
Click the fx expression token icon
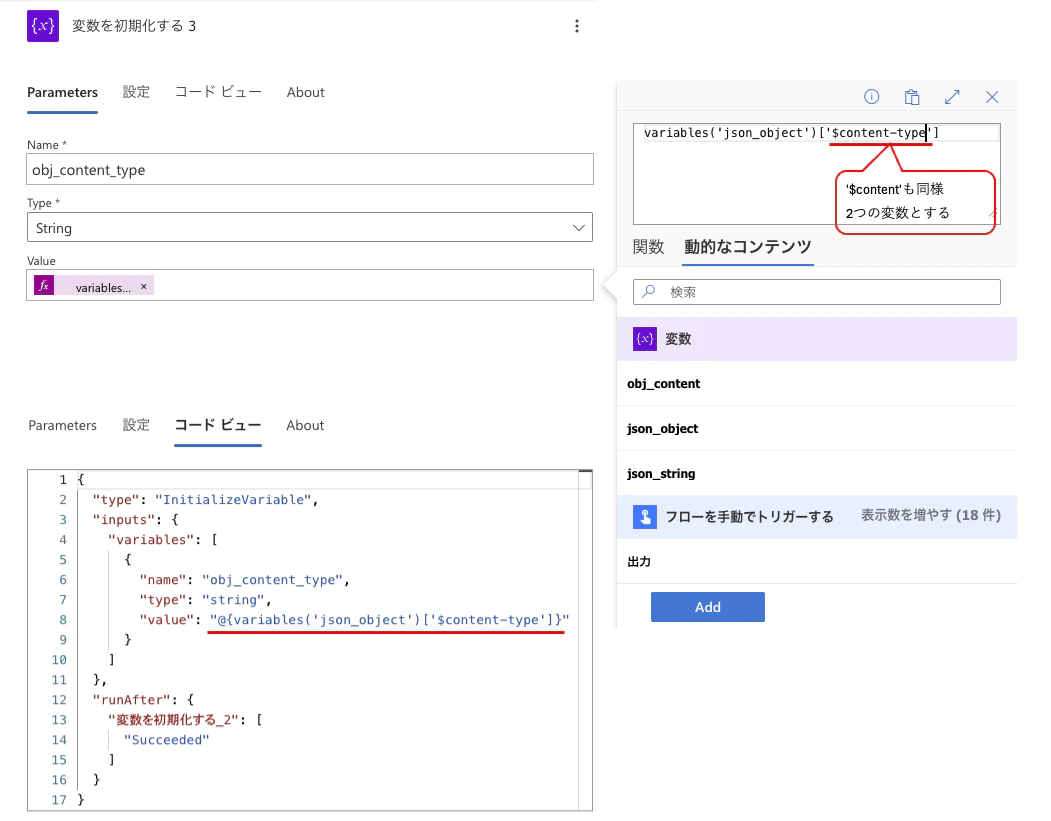[x=44, y=286]
